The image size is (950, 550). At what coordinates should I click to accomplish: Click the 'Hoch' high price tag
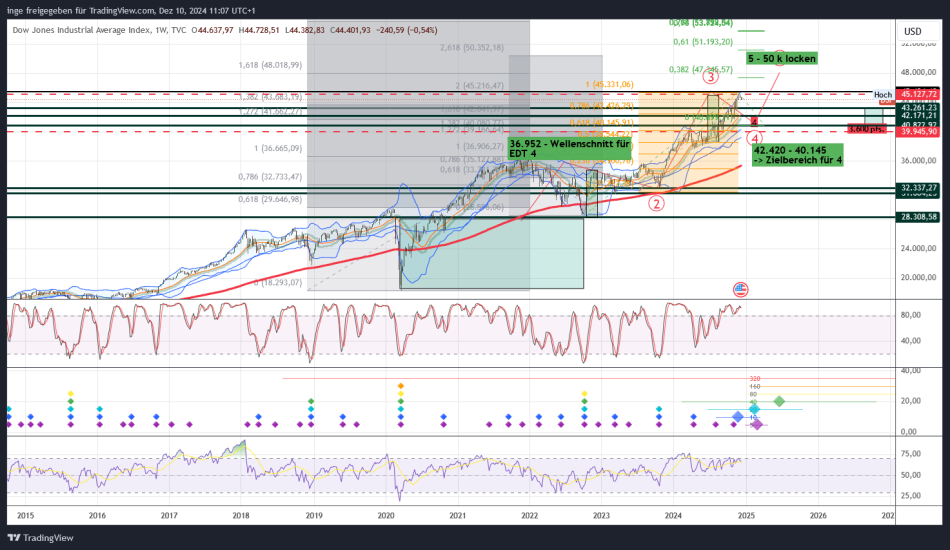coord(883,95)
